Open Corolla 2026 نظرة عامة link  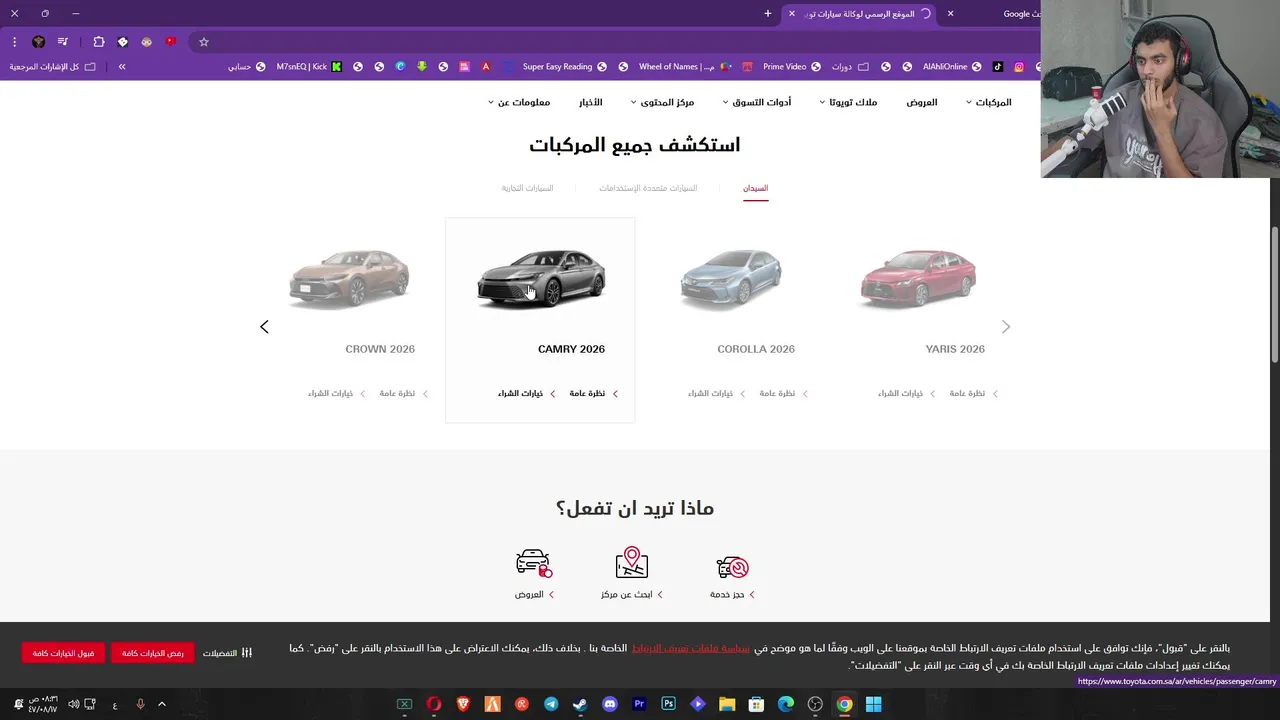coord(783,394)
